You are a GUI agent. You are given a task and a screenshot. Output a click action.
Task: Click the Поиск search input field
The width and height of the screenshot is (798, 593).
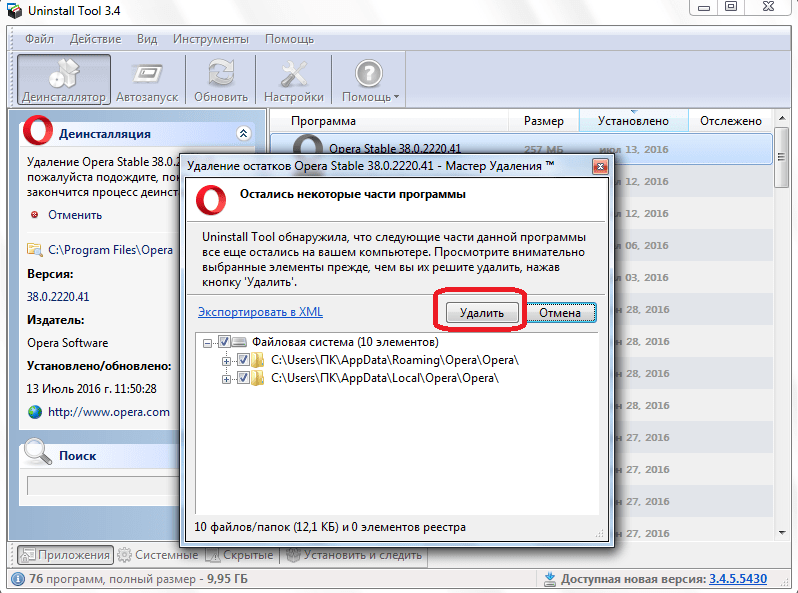pos(103,486)
